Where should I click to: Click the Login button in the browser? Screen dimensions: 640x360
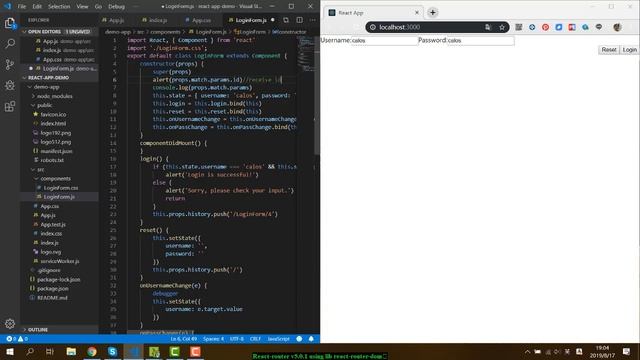tap(629, 49)
